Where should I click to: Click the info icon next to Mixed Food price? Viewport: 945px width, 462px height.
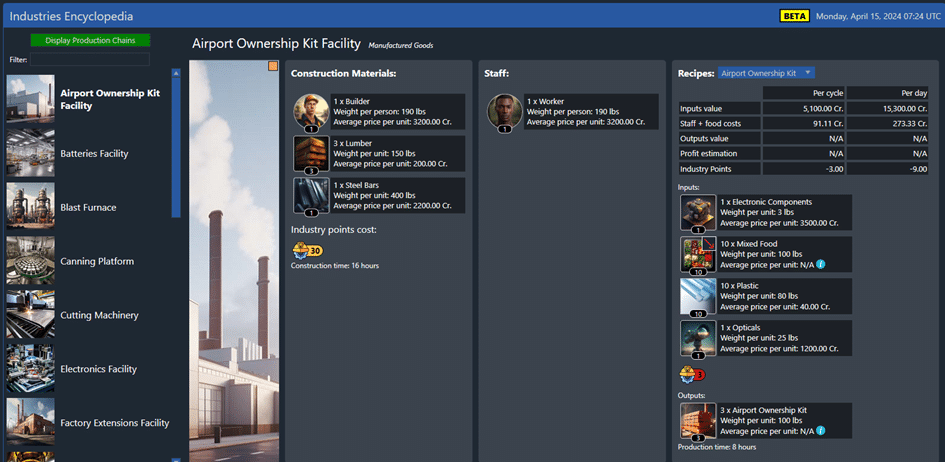coord(820,265)
